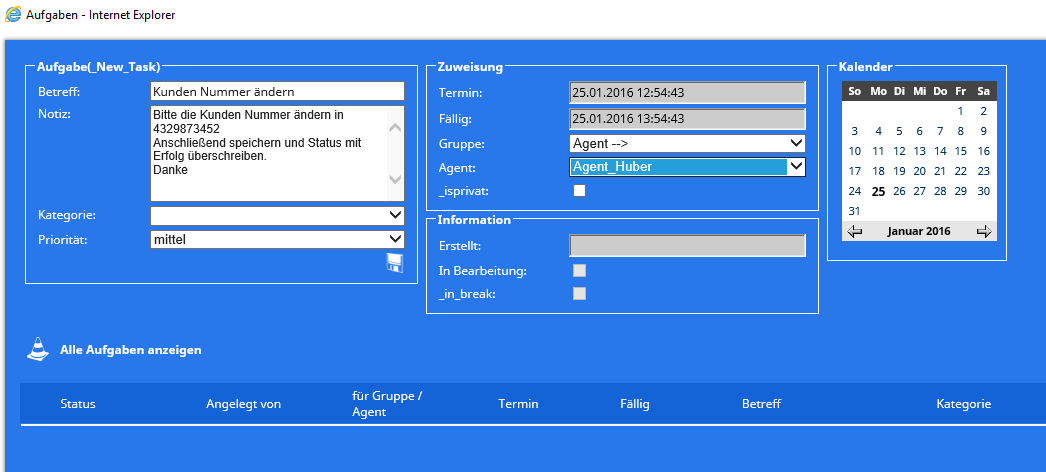Open the Priorität dropdown showing mittel
Image resolution: width=1046 pixels, height=472 pixels.
click(277, 239)
